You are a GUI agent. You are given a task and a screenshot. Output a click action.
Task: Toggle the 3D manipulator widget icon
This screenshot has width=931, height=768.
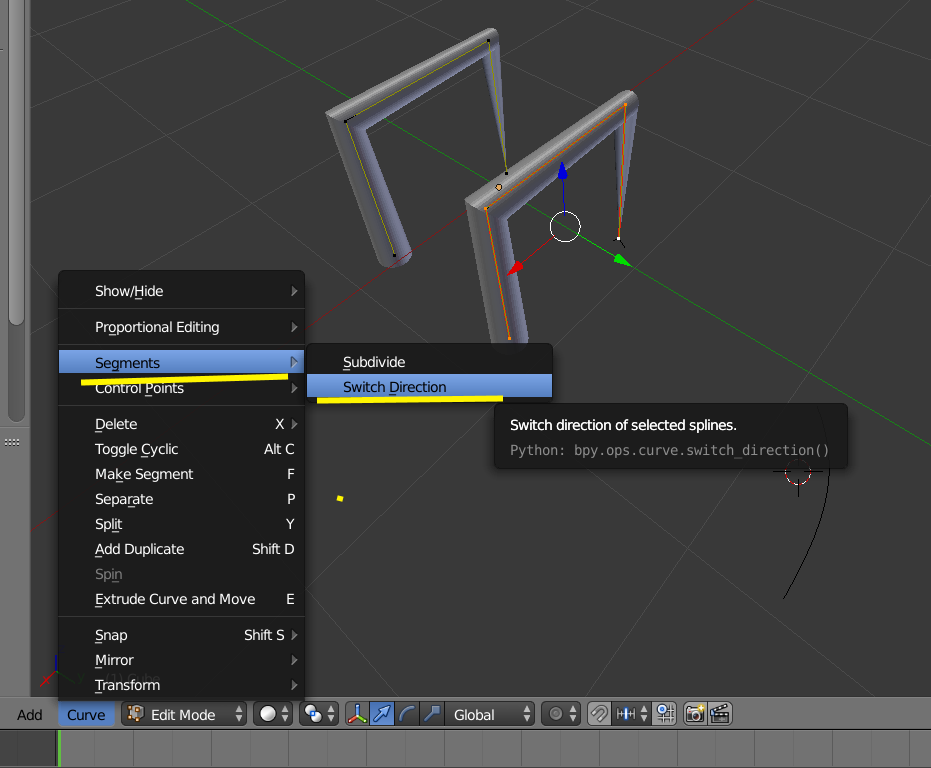coord(357,714)
